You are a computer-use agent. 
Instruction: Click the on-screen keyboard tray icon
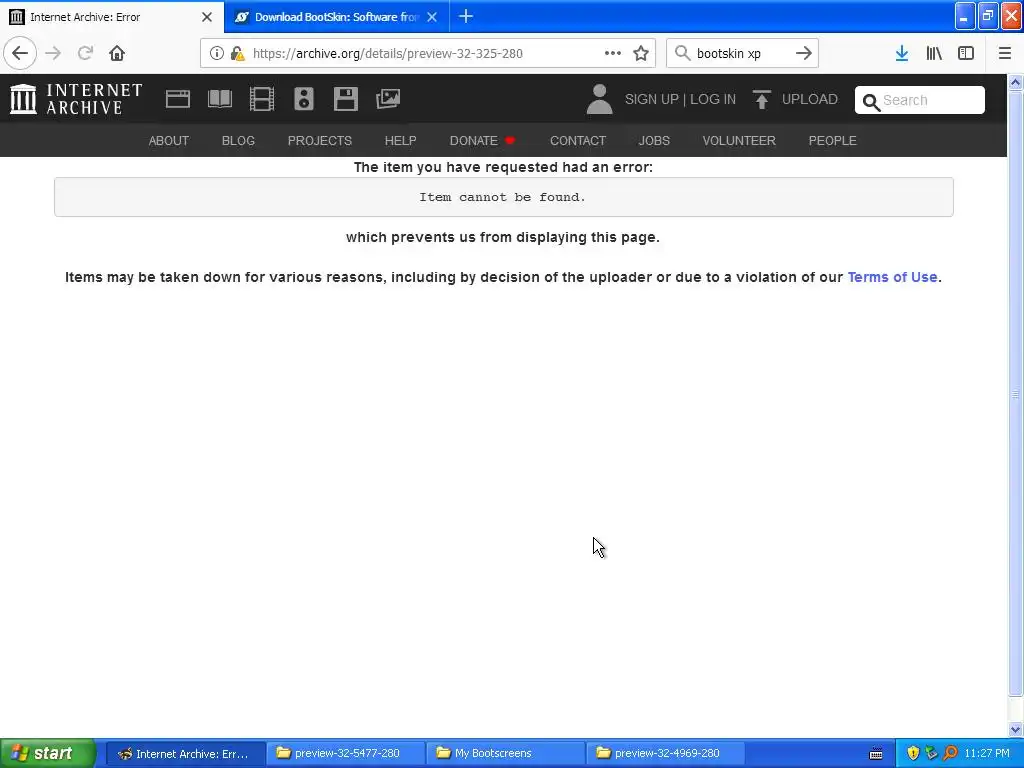(876, 754)
